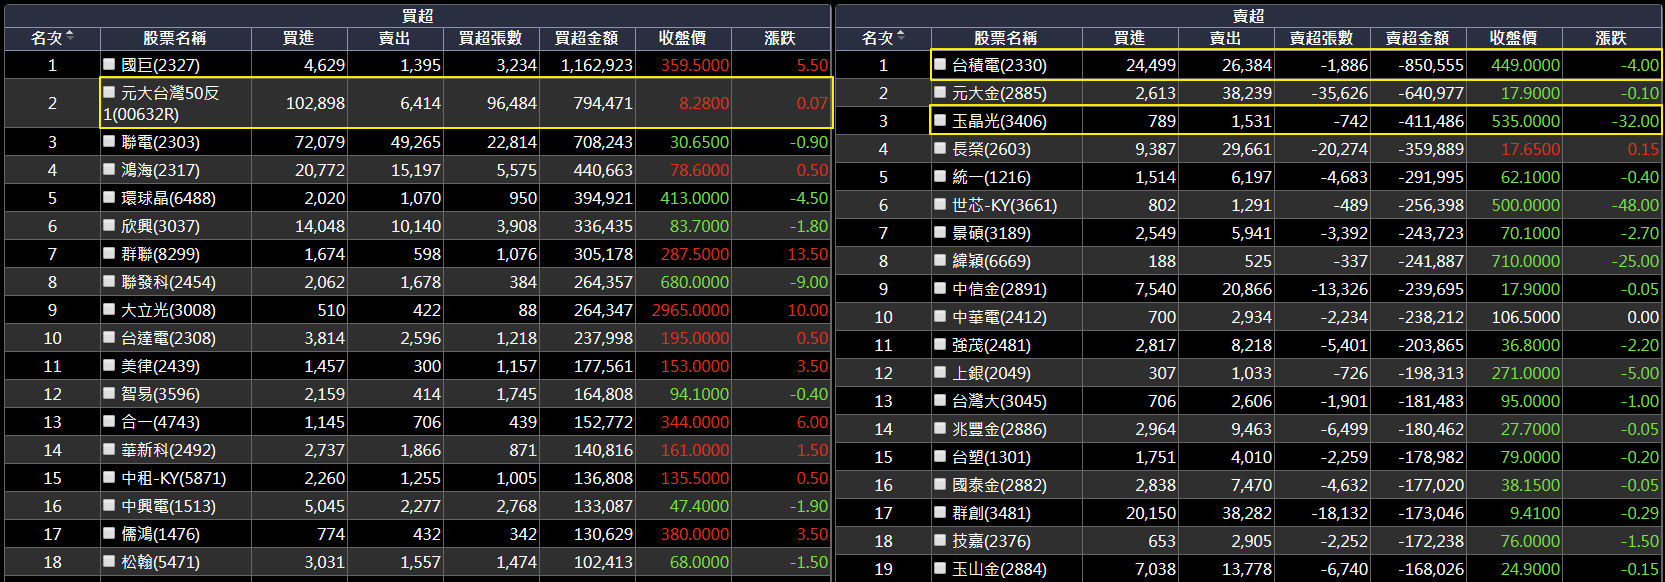Click 買超張數 column header
The width and height of the screenshot is (1665, 582).
point(490,38)
